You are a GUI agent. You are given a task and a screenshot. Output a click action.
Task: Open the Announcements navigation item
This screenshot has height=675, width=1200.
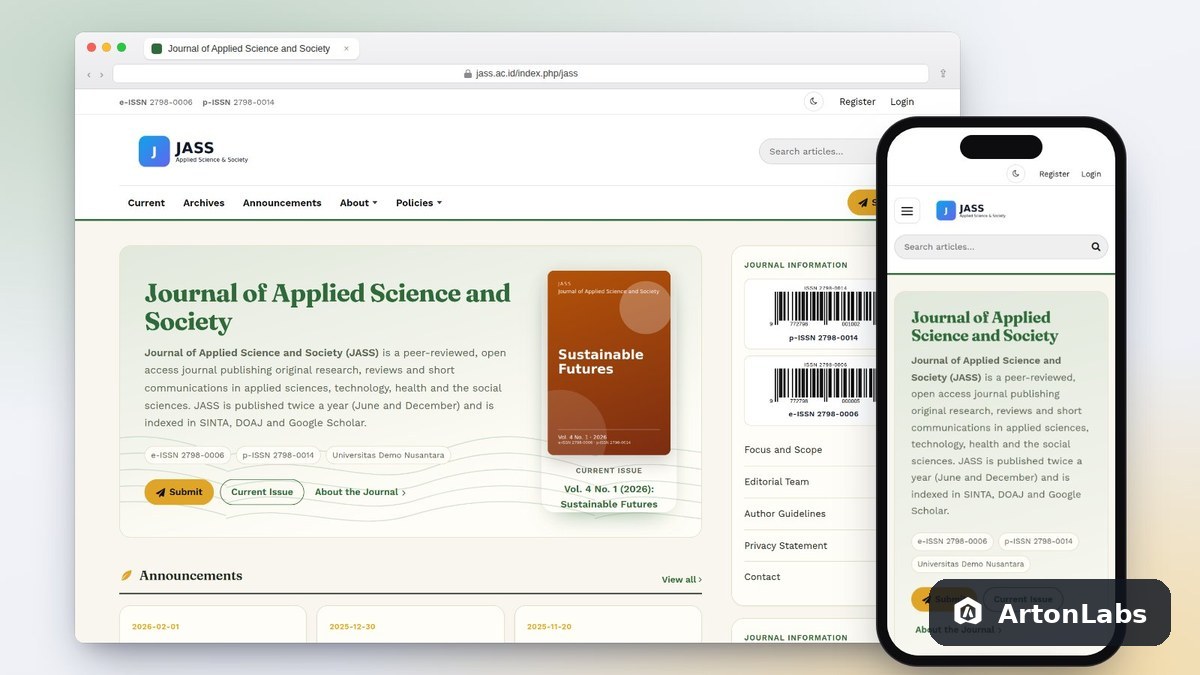(x=282, y=203)
